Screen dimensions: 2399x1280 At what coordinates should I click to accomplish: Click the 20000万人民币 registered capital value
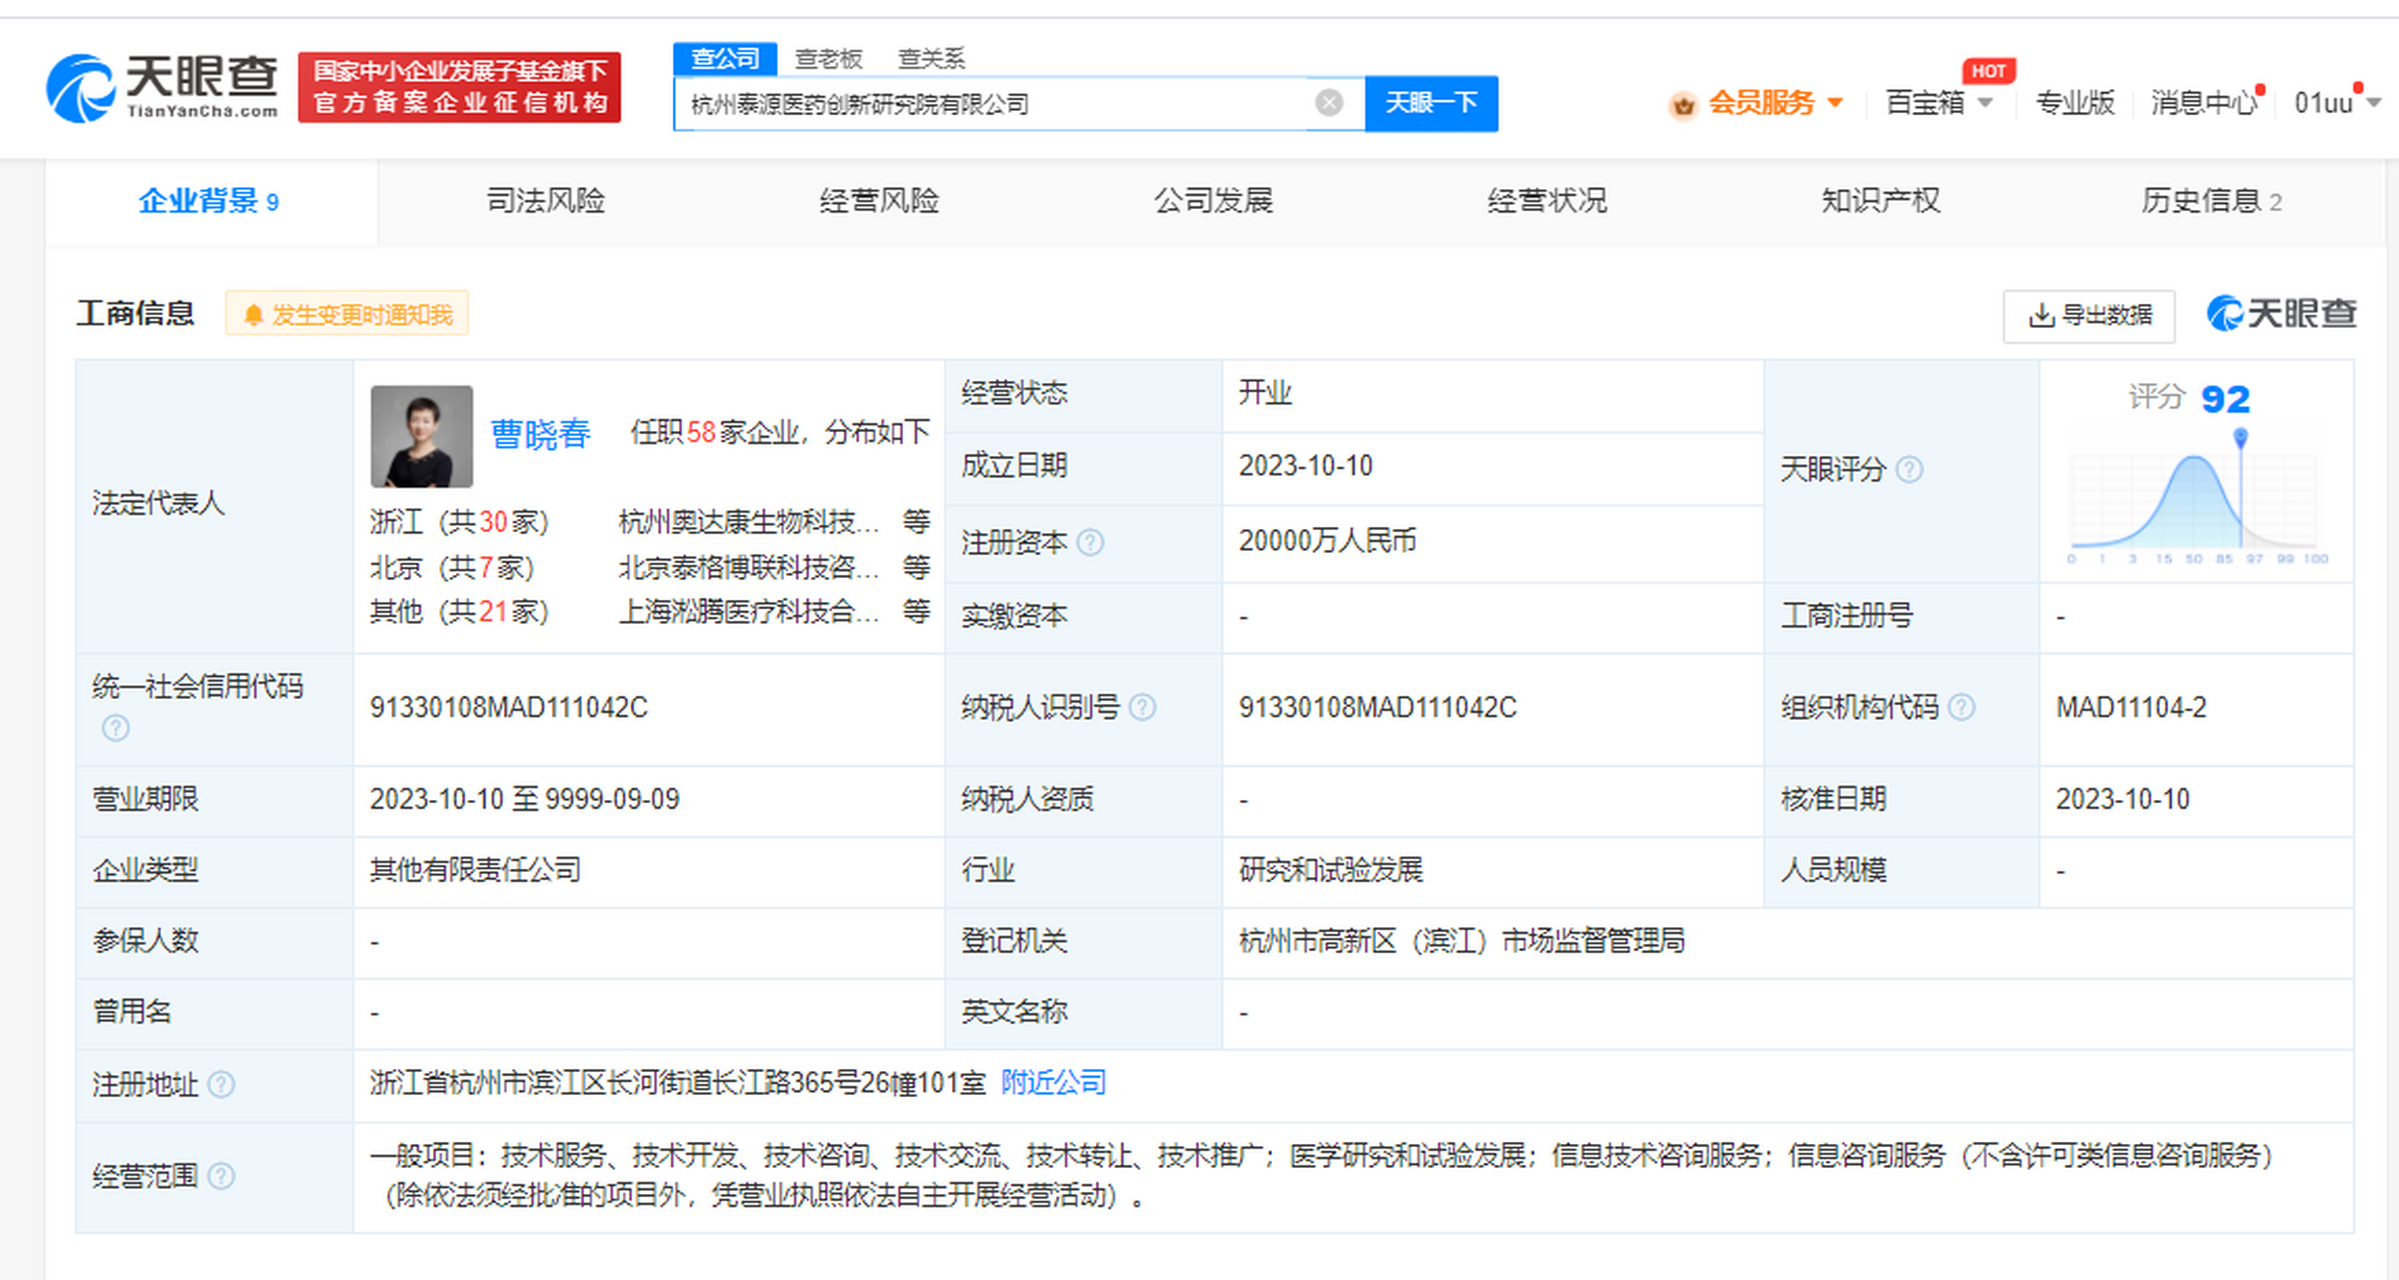pyautogui.click(x=1327, y=541)
